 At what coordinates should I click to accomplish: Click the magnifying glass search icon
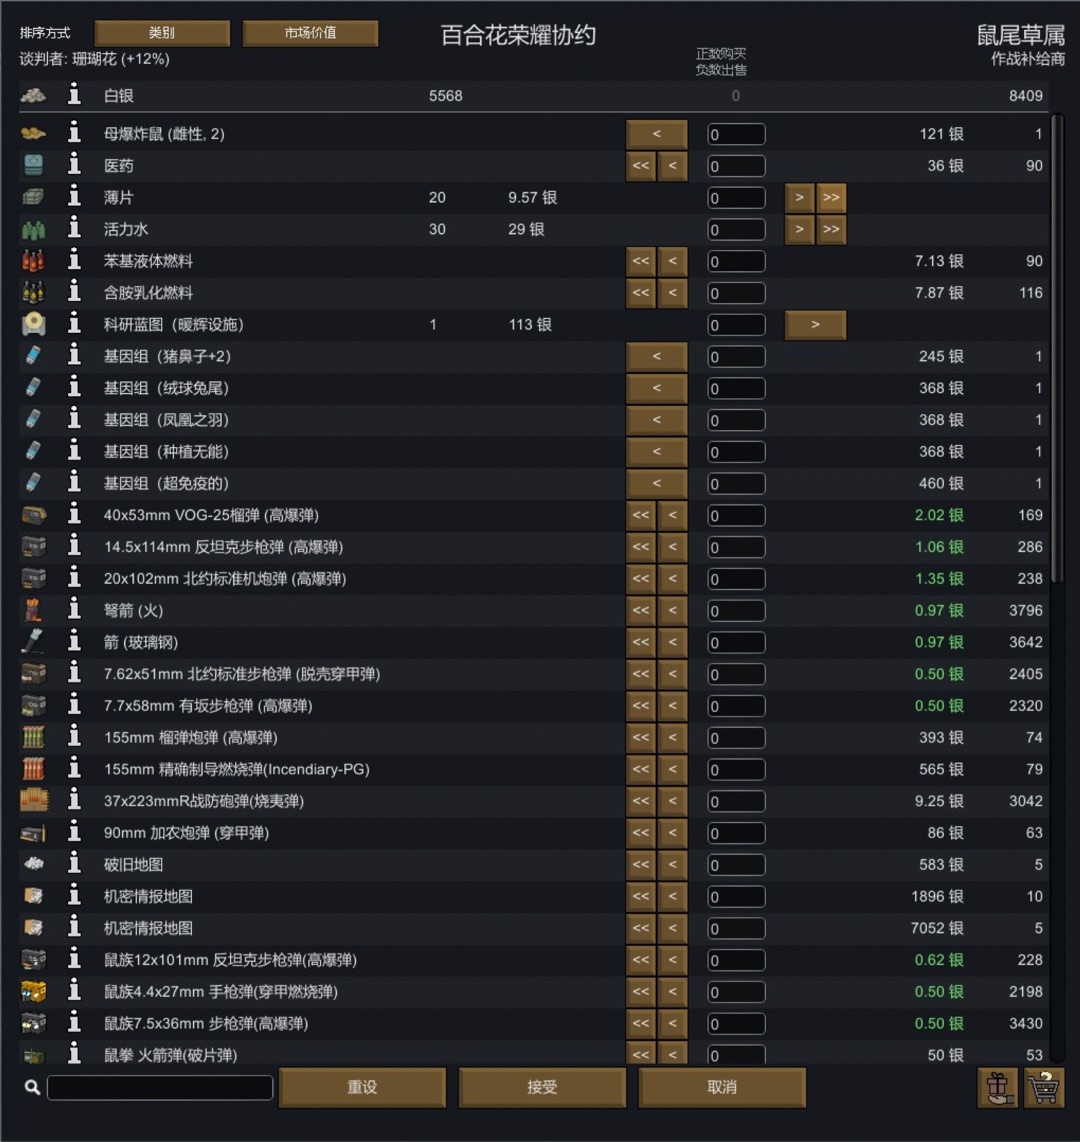[x=32, y=1088]
